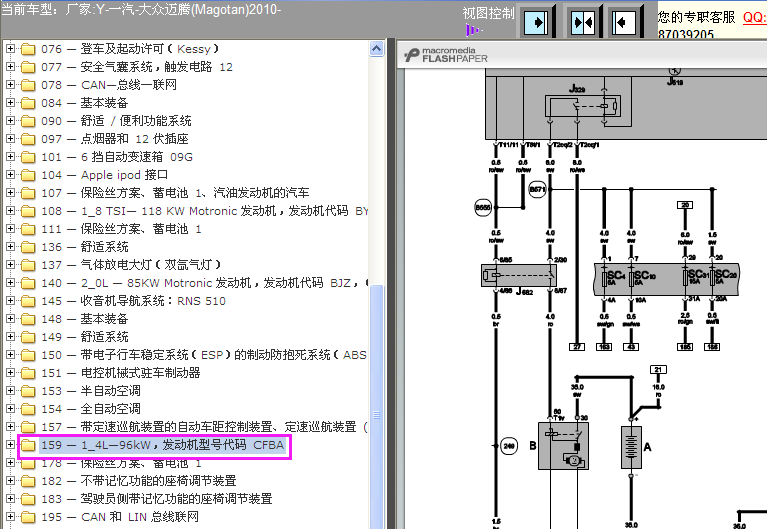Click the third view control button with left arrow

pos(625,20)
